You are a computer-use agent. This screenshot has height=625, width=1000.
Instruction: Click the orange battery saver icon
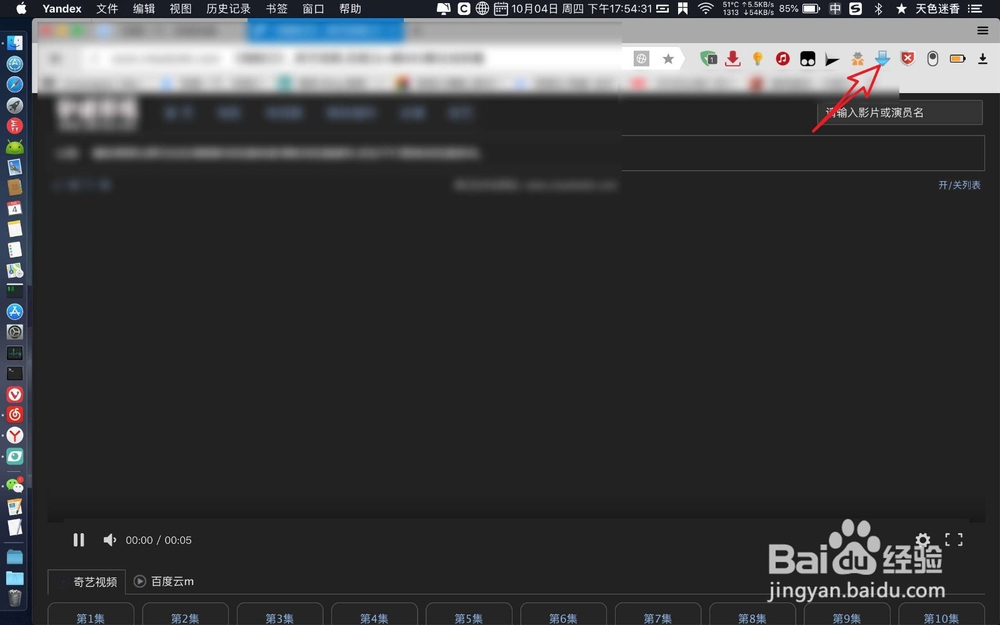click(x=957, y=59)
